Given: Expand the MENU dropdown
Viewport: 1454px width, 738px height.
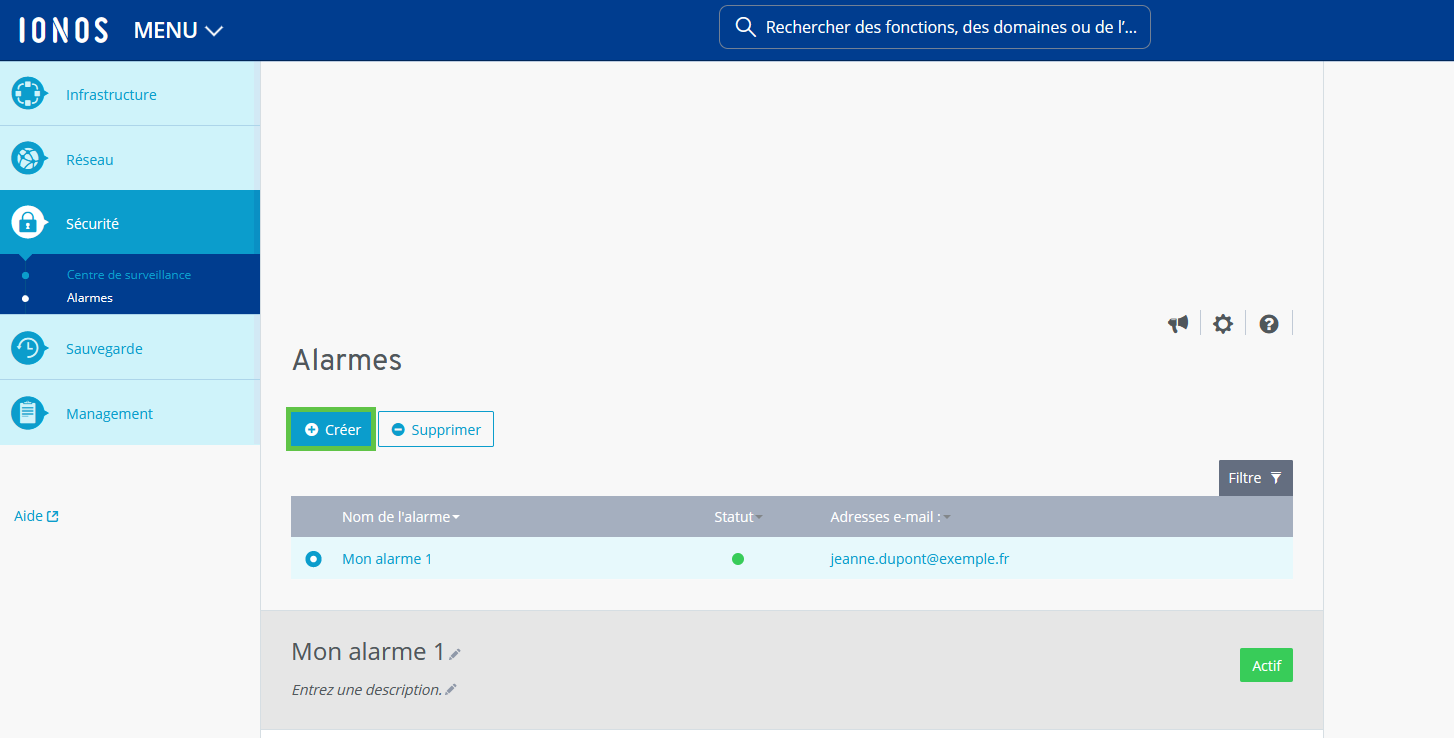Looking at the screenshot, I should 178,30.
